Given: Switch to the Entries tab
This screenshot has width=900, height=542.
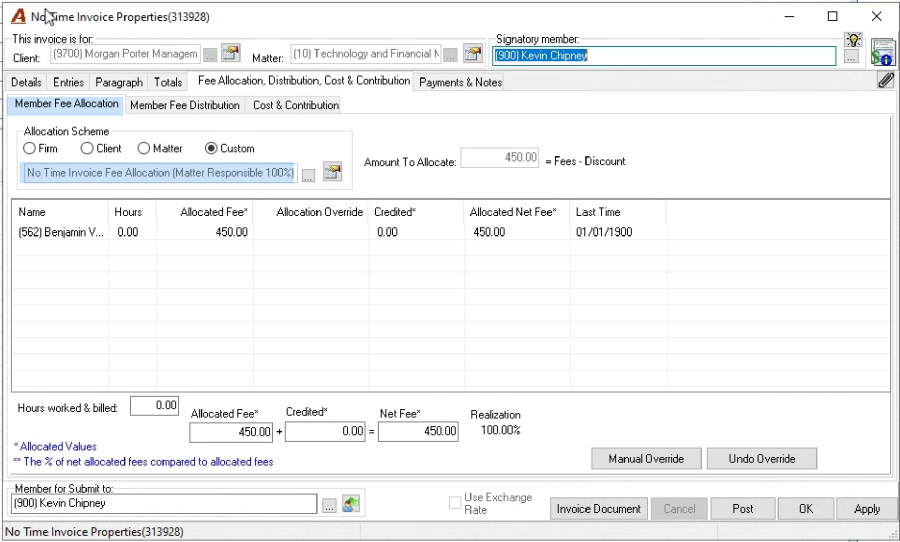Looking at the screenshot, I should click(68, 82).
